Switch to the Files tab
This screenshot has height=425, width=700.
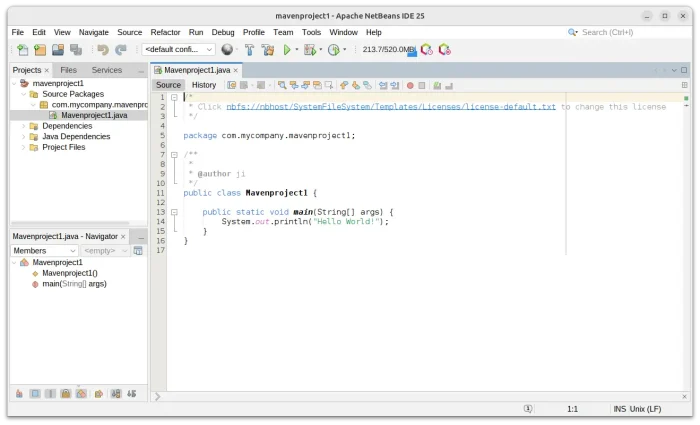click(x=68, y=70)
